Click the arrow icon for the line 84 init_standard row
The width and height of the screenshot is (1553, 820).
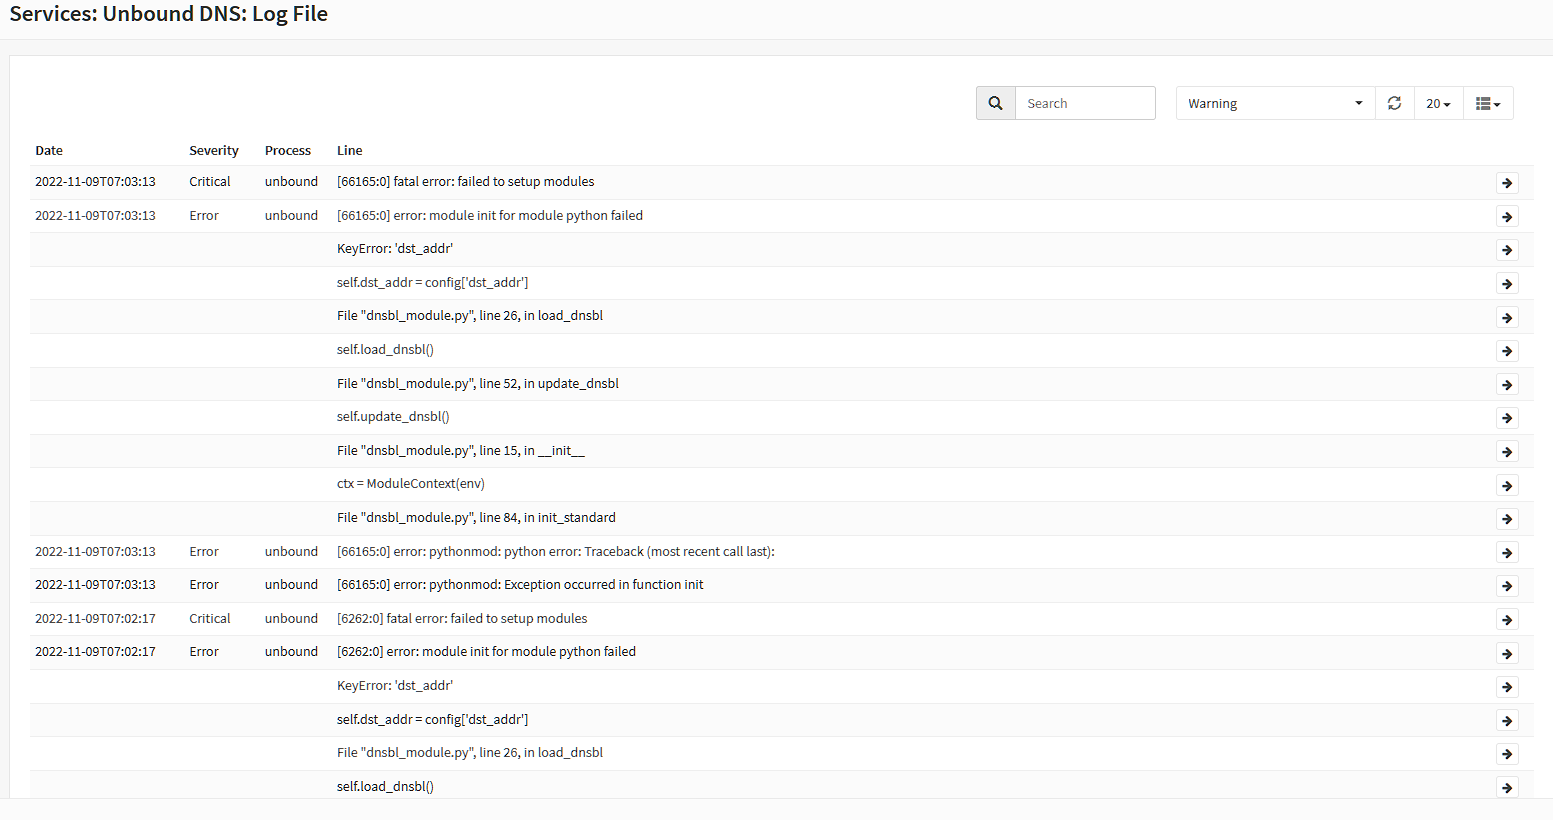[x=1507, y=518]
